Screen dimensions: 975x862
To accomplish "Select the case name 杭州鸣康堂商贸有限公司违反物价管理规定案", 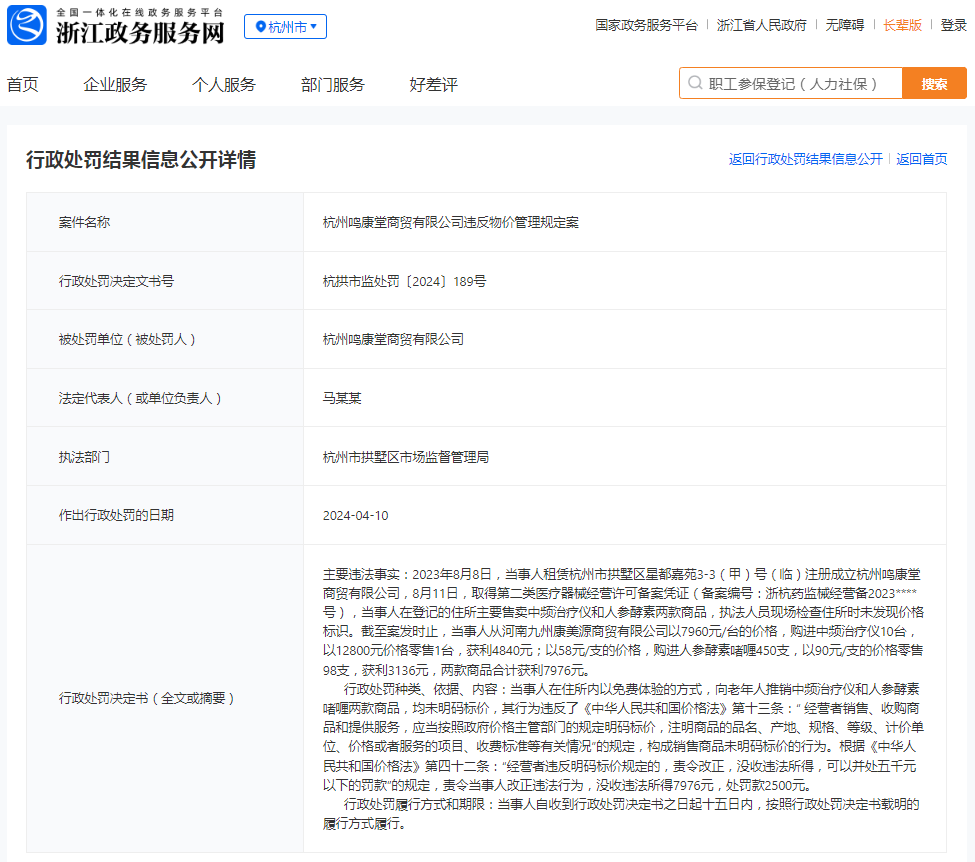I will coord(450,222).
